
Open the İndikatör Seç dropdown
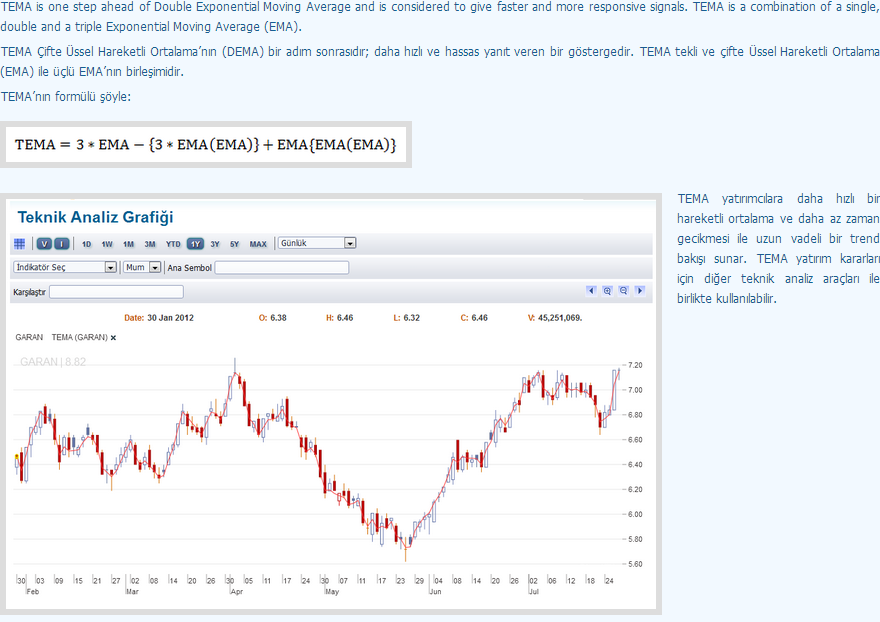point(65,267)
